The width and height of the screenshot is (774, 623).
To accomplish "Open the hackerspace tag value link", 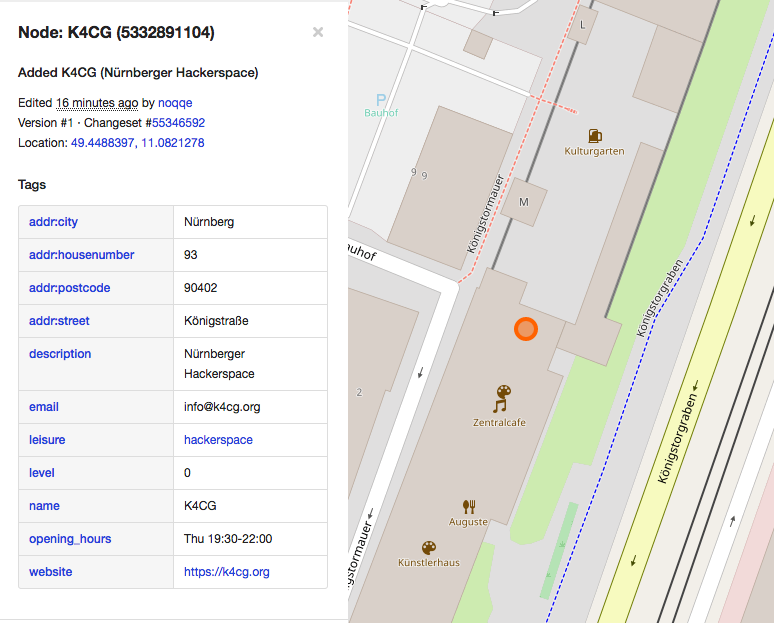I will [218, 440].
